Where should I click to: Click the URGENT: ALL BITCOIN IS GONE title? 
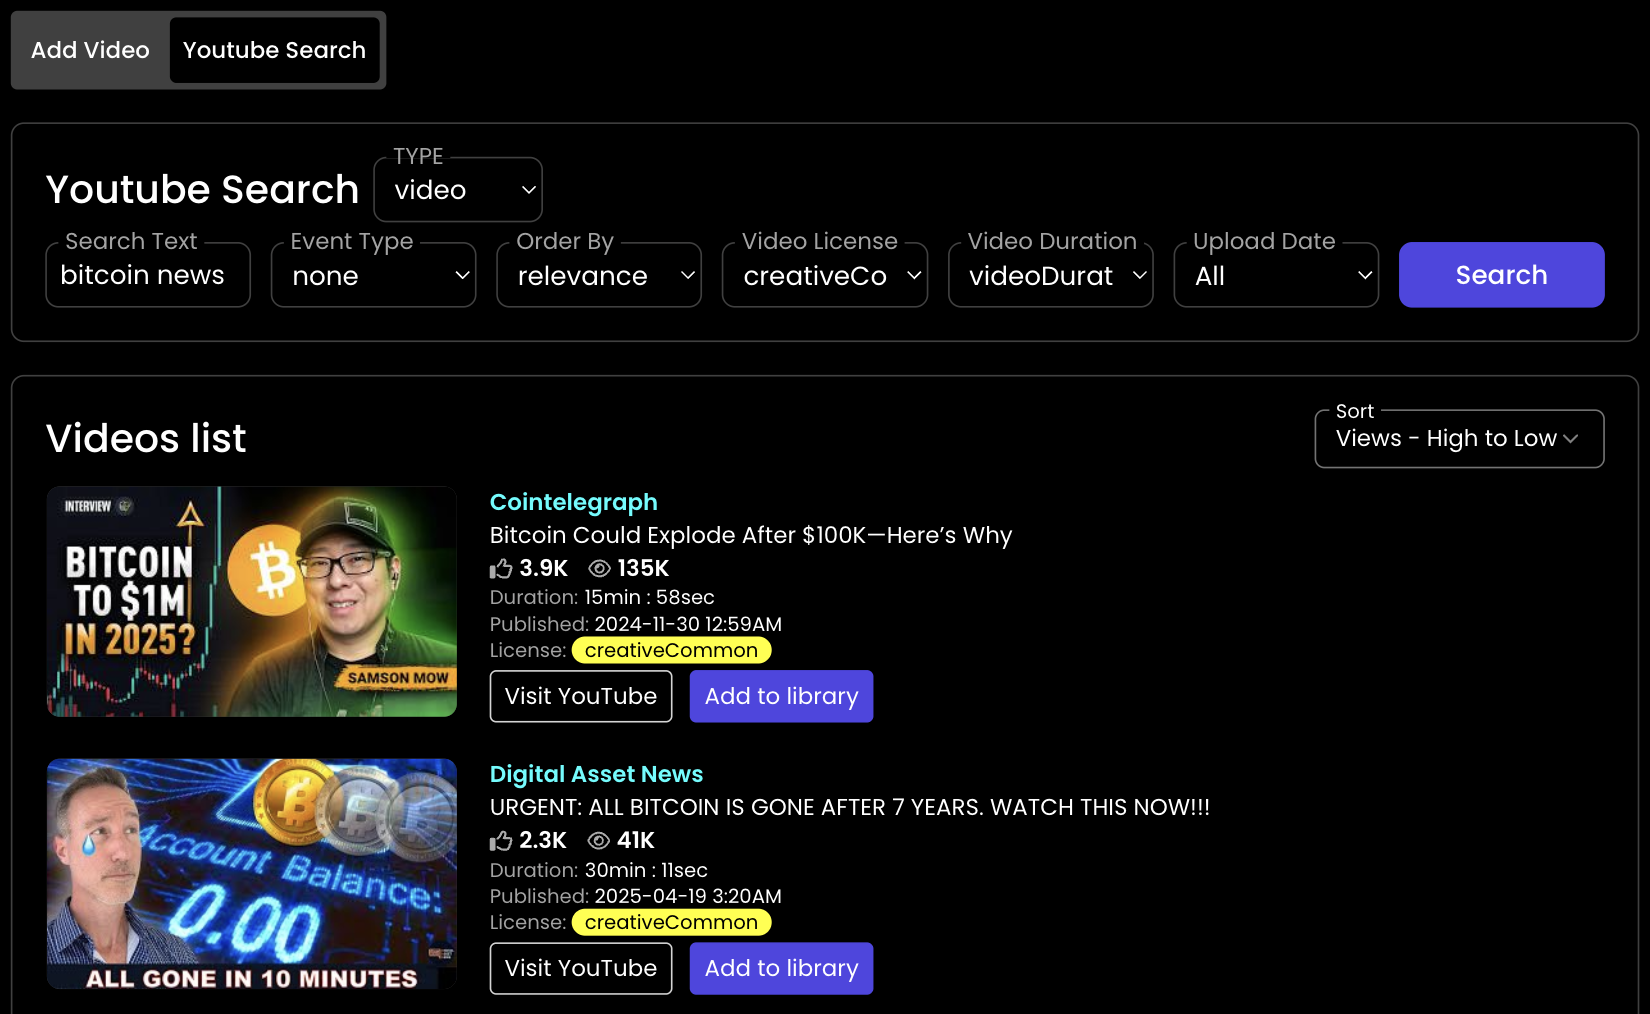850,807
